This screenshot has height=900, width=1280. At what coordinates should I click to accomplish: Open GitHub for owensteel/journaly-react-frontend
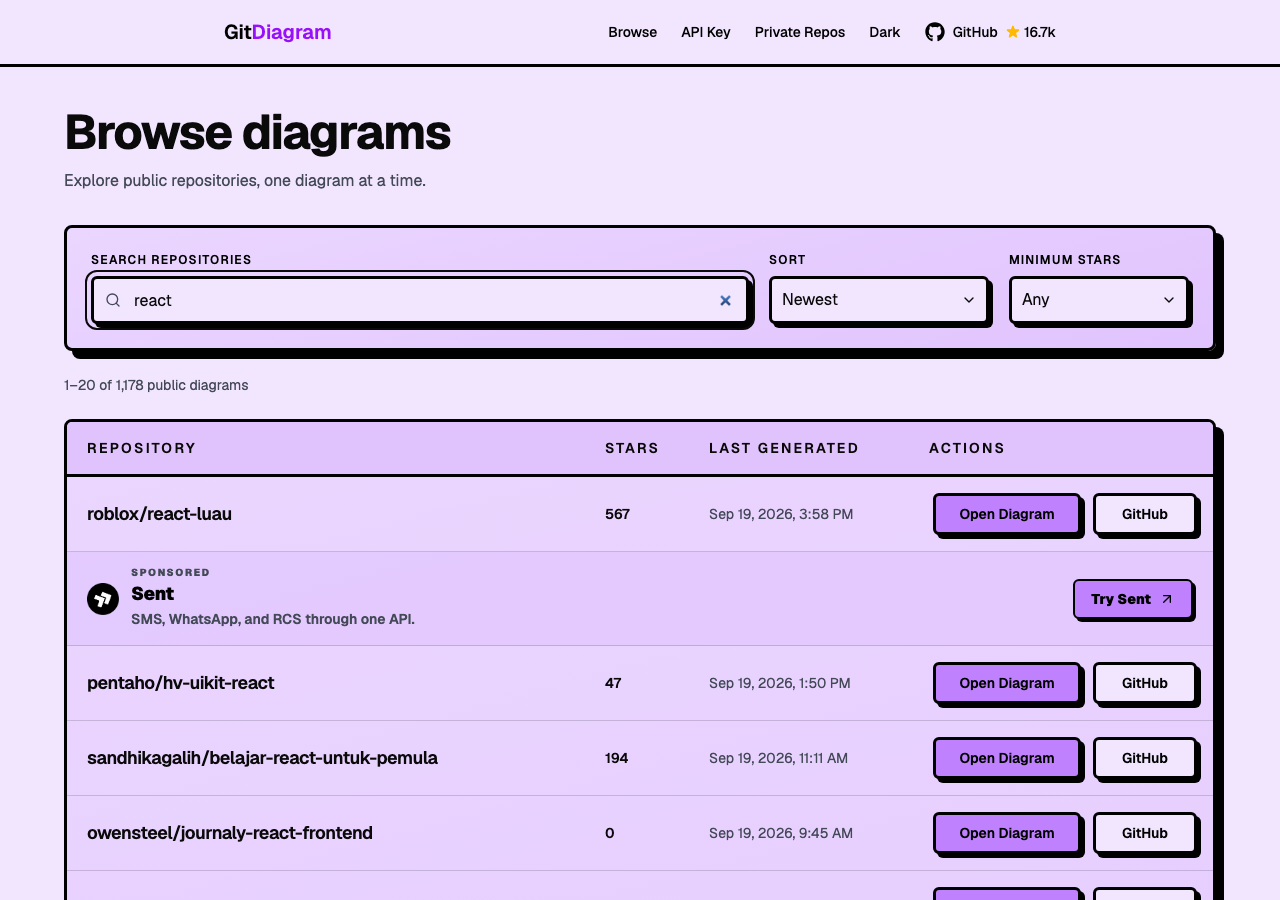[x=1145, y=833]
